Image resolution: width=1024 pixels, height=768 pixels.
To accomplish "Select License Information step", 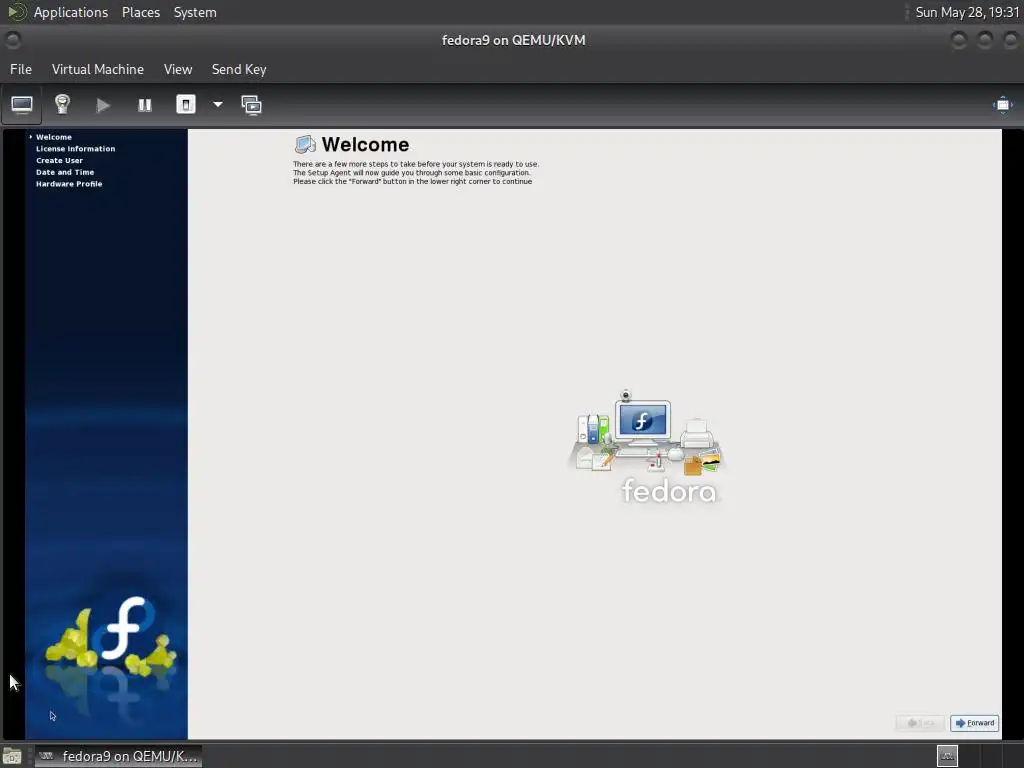I will 75,149.
